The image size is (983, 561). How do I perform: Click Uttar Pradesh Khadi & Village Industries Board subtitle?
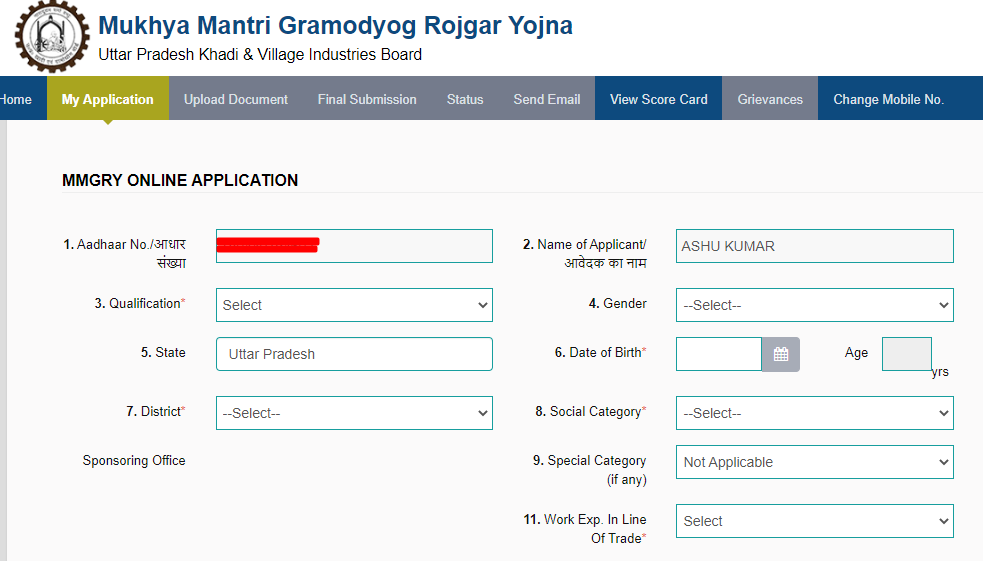(x=260, y=55)
